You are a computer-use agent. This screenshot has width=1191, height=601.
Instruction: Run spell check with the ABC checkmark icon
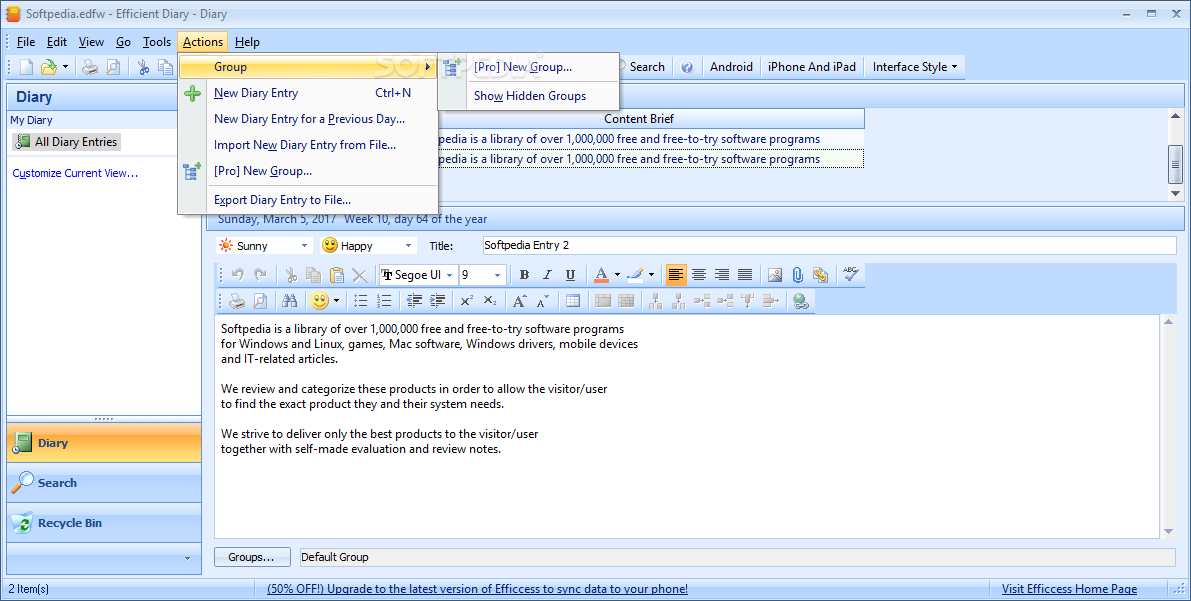coord(851,274)
